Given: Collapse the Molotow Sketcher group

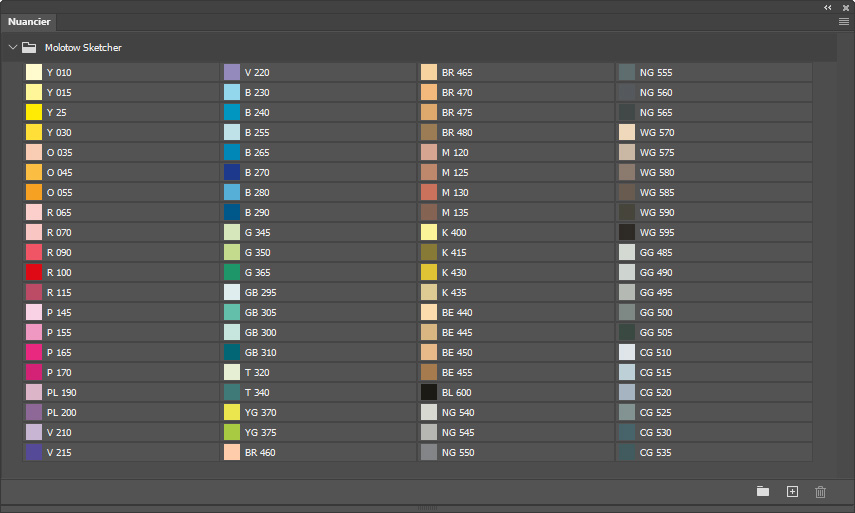Looking at the screenshot, I should click(13, 47).
